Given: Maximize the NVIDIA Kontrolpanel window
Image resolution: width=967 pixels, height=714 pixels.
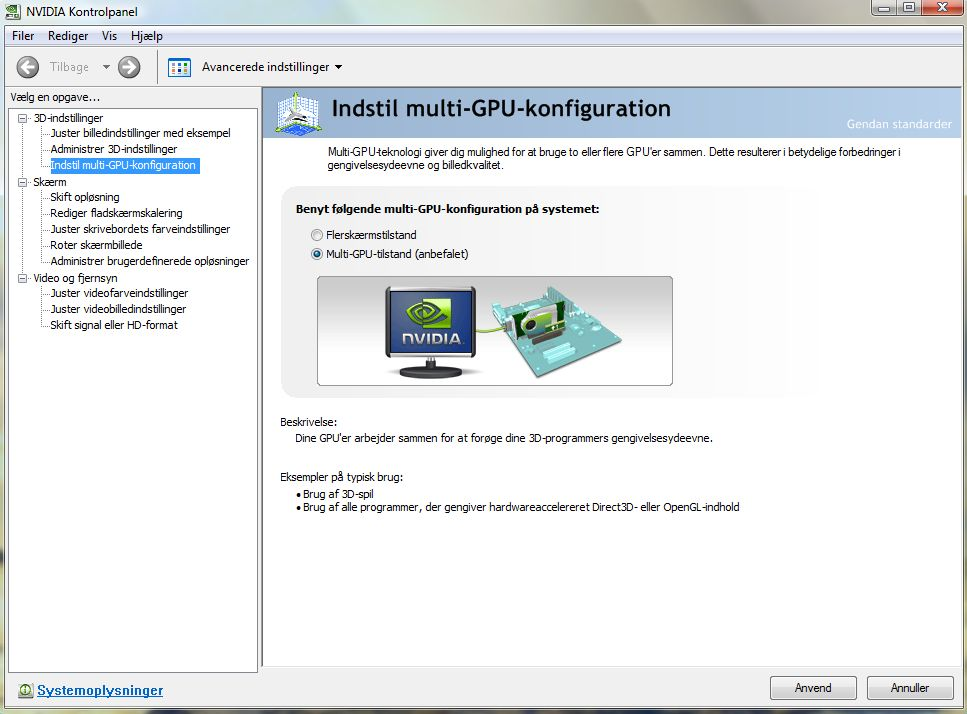Looking at the screenshot, I should 908,8.
